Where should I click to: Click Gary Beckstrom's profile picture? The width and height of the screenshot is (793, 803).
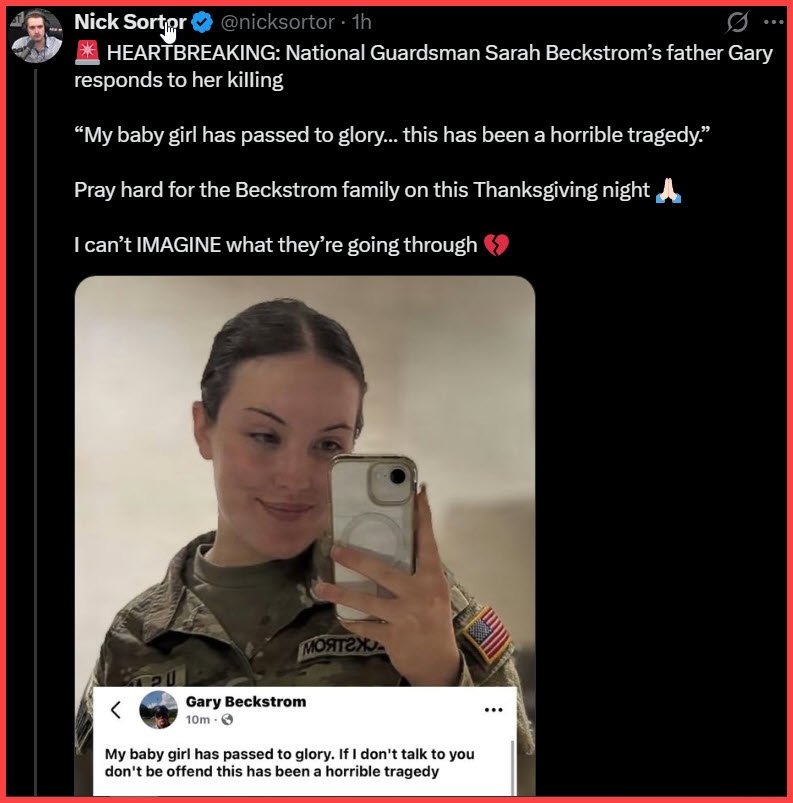point(158,710)
